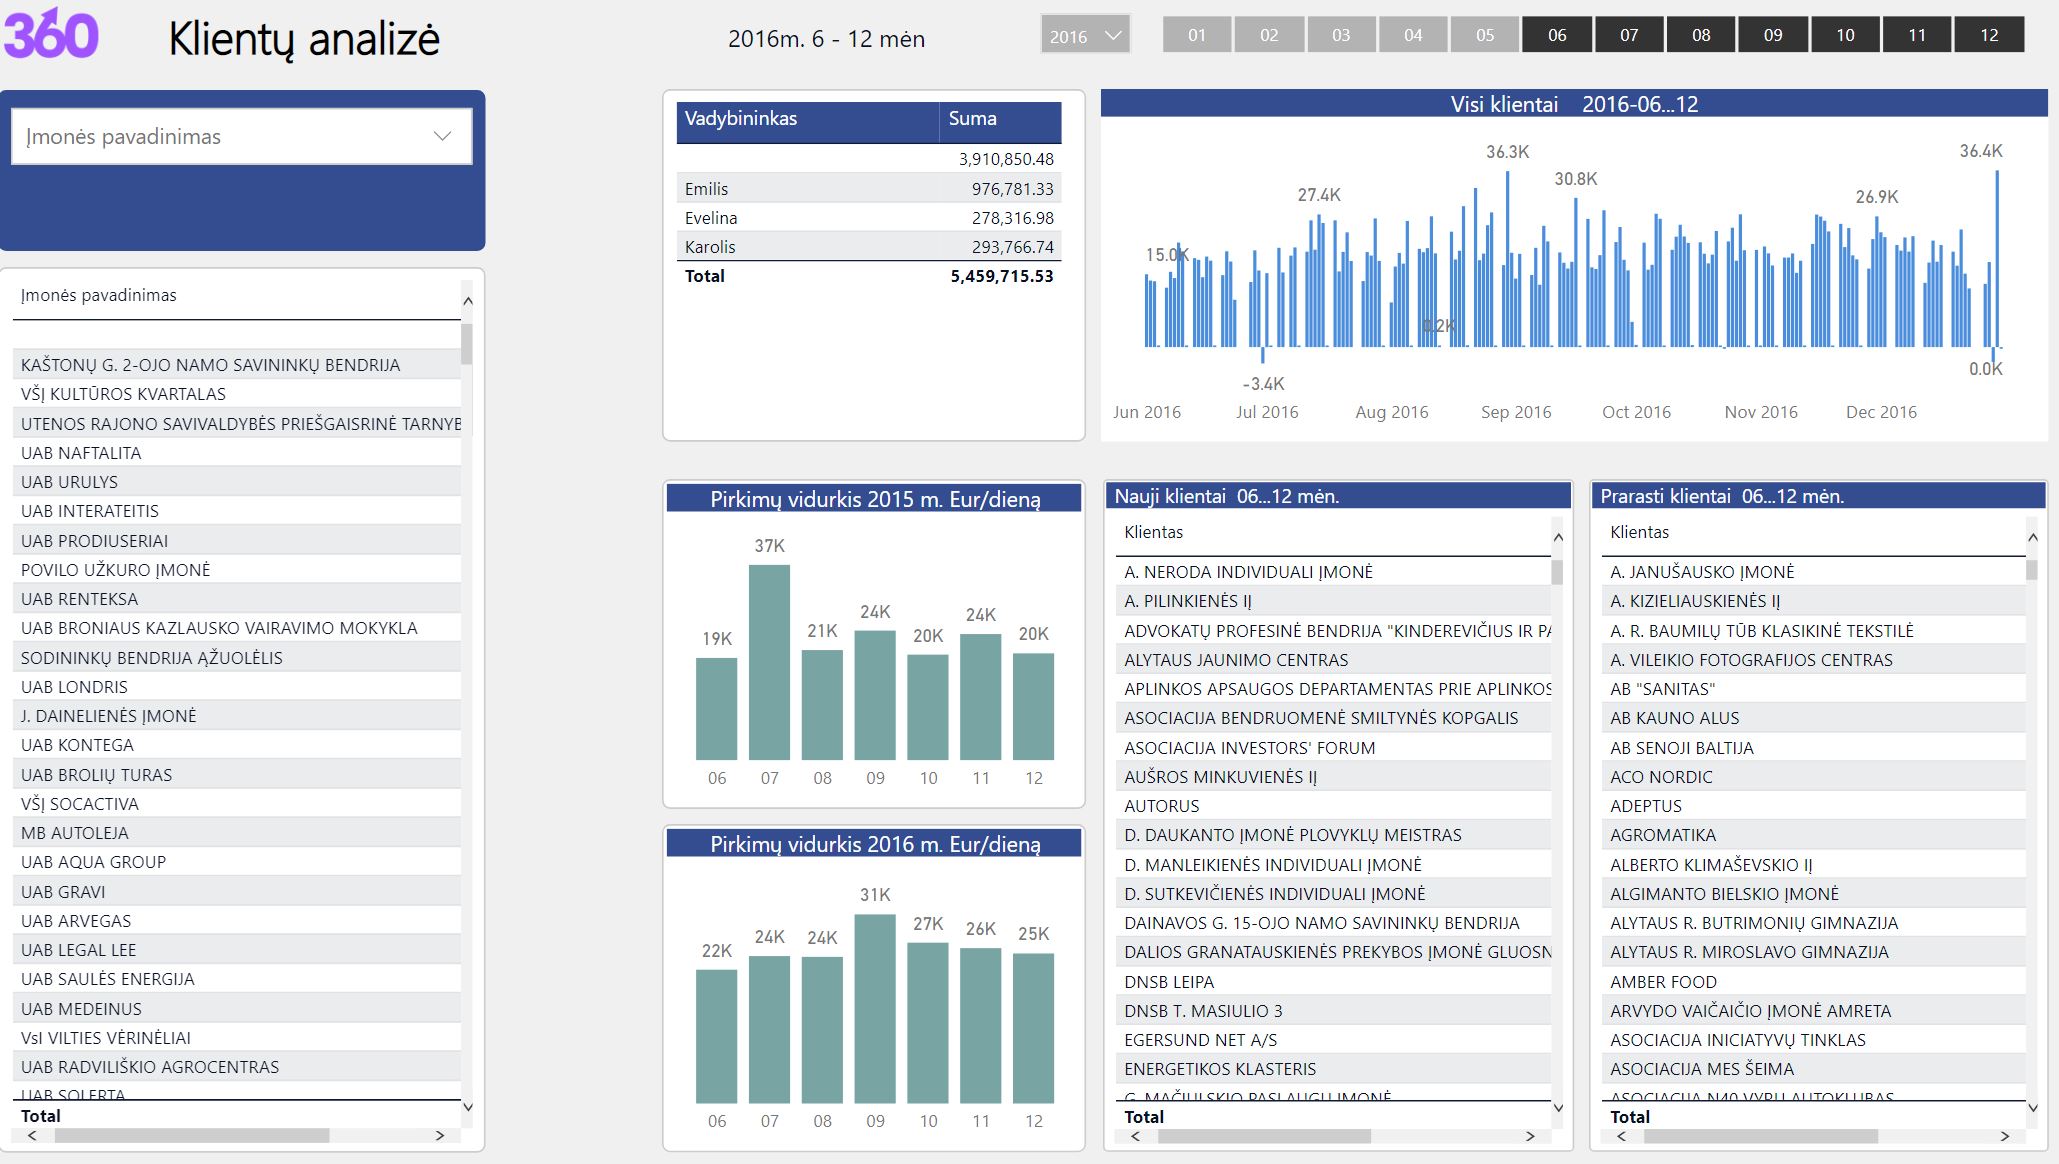Select month 07 tab in header

[x=1623, y=37]
